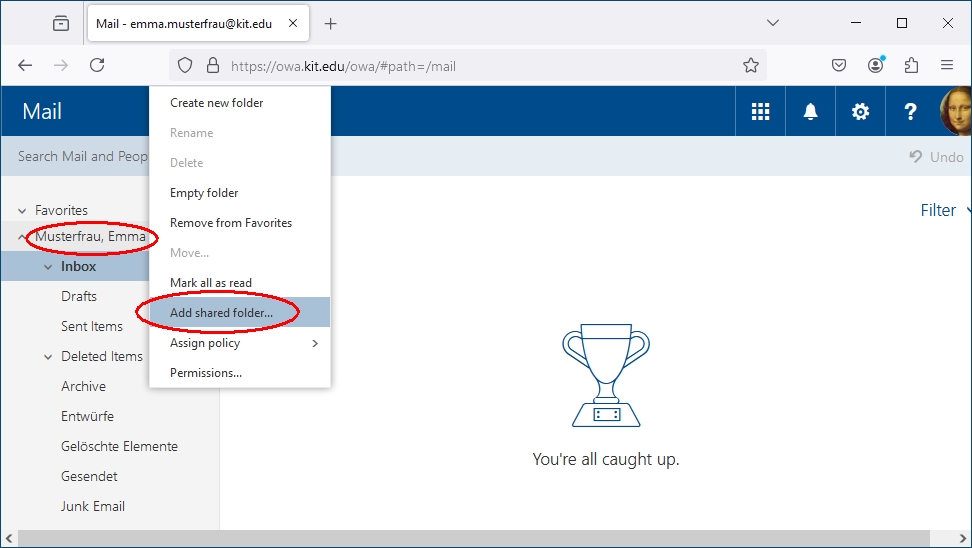The image size is (972, 548).
Task: Select the Mail browser tab
Action: coord(198,24)
